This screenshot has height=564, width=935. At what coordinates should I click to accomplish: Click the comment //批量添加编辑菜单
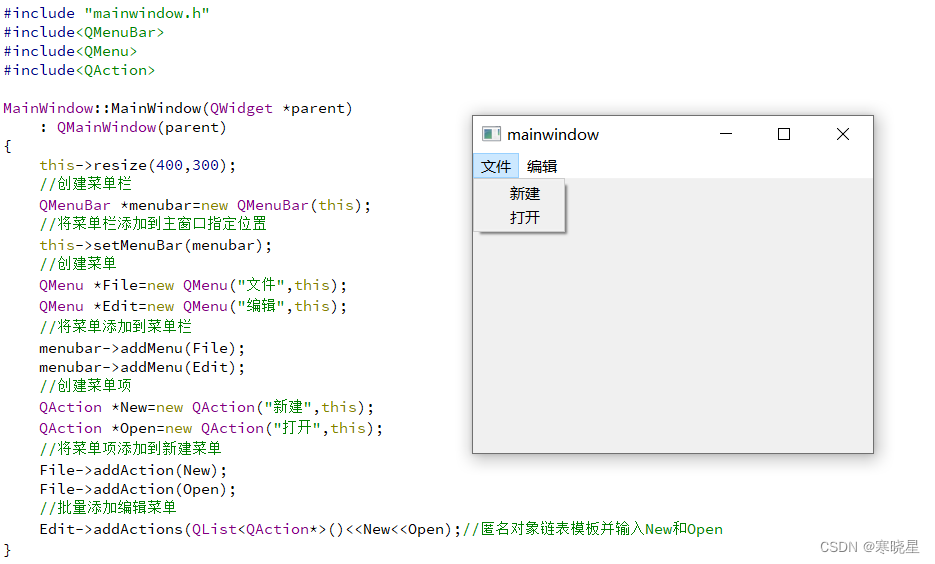click(108, 507)
